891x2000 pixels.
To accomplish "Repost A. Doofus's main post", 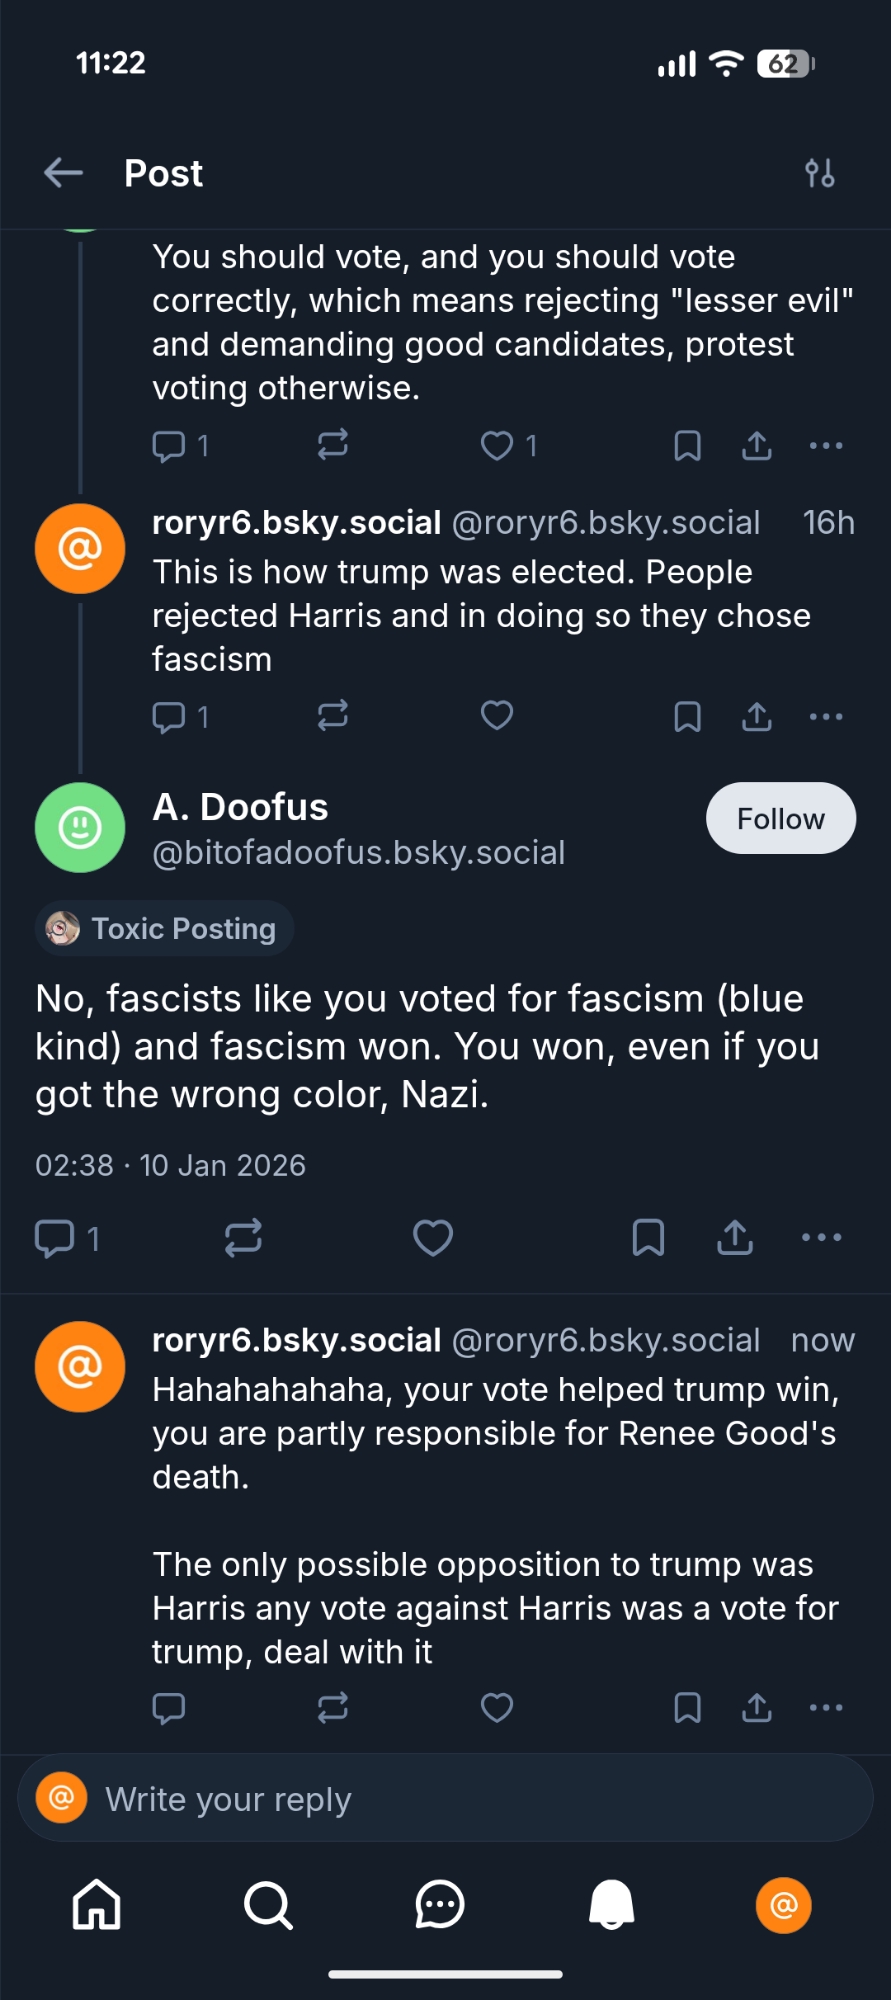I will [243, 1238].
